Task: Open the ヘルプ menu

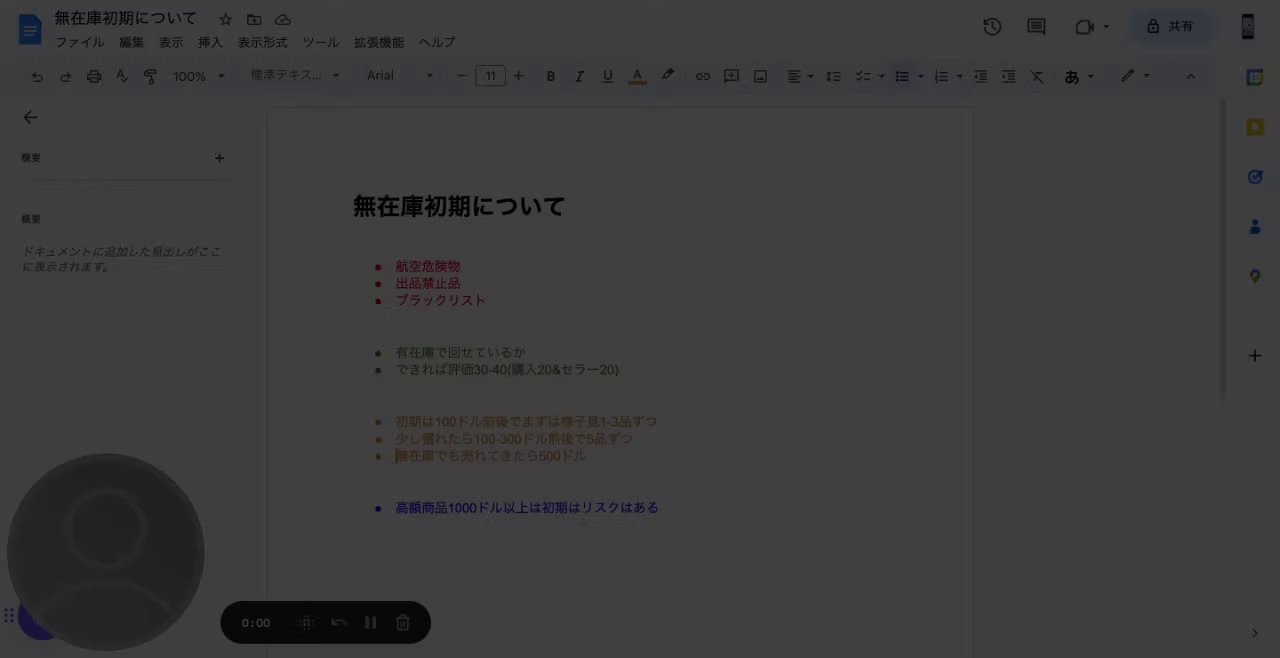Action: click(x=437, y=43)
